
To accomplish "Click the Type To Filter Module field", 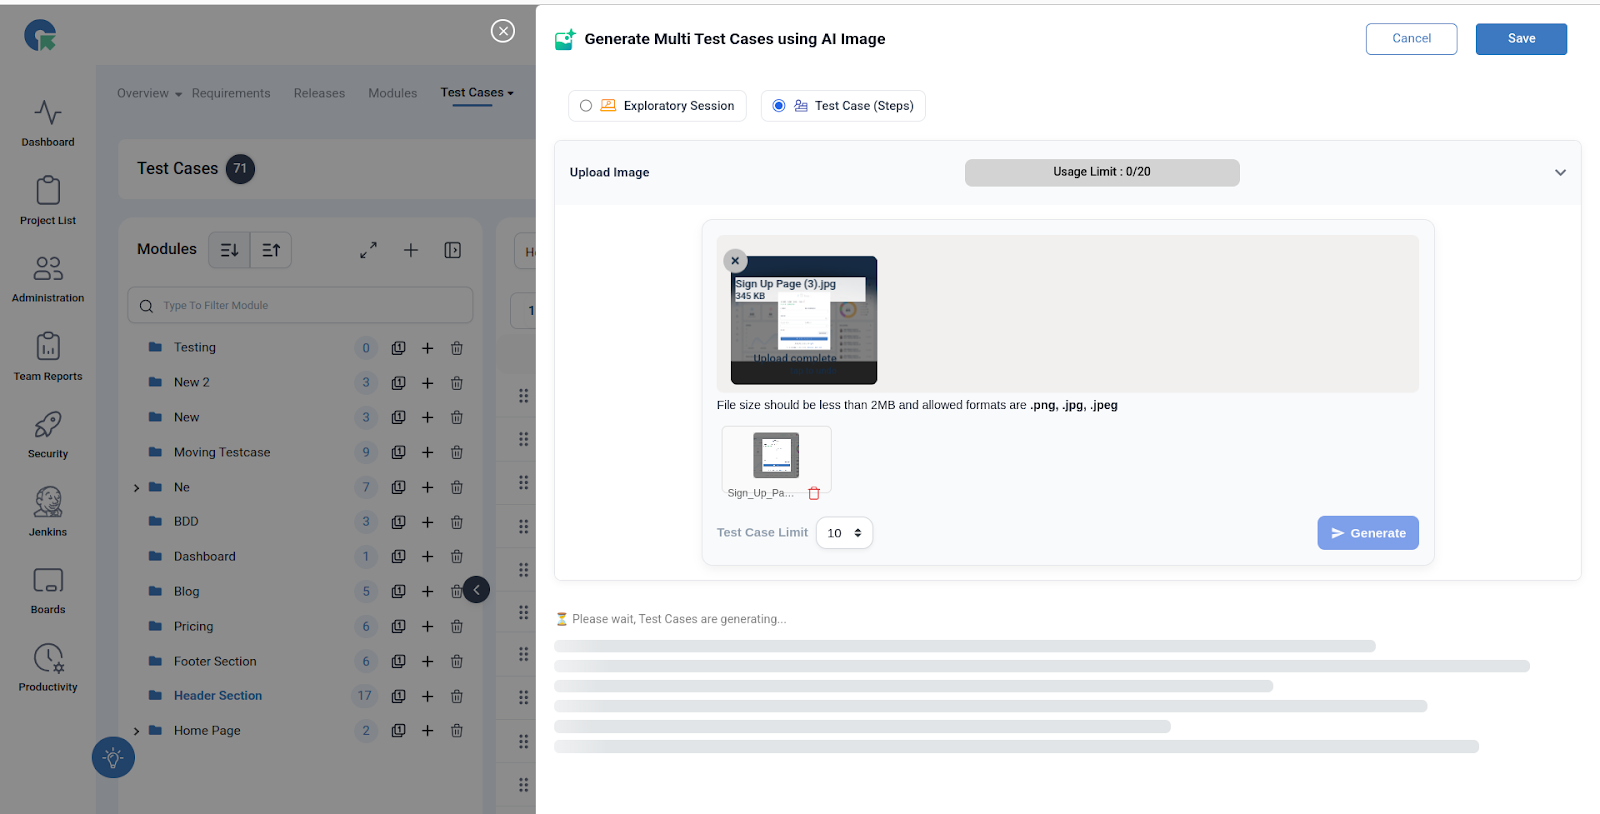I will (300, 306).
